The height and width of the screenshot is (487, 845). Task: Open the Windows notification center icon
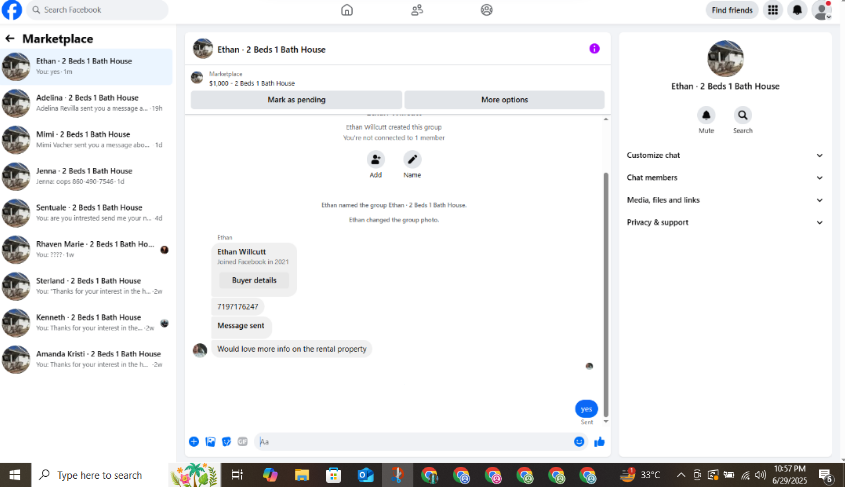click(x=826, y=475)
